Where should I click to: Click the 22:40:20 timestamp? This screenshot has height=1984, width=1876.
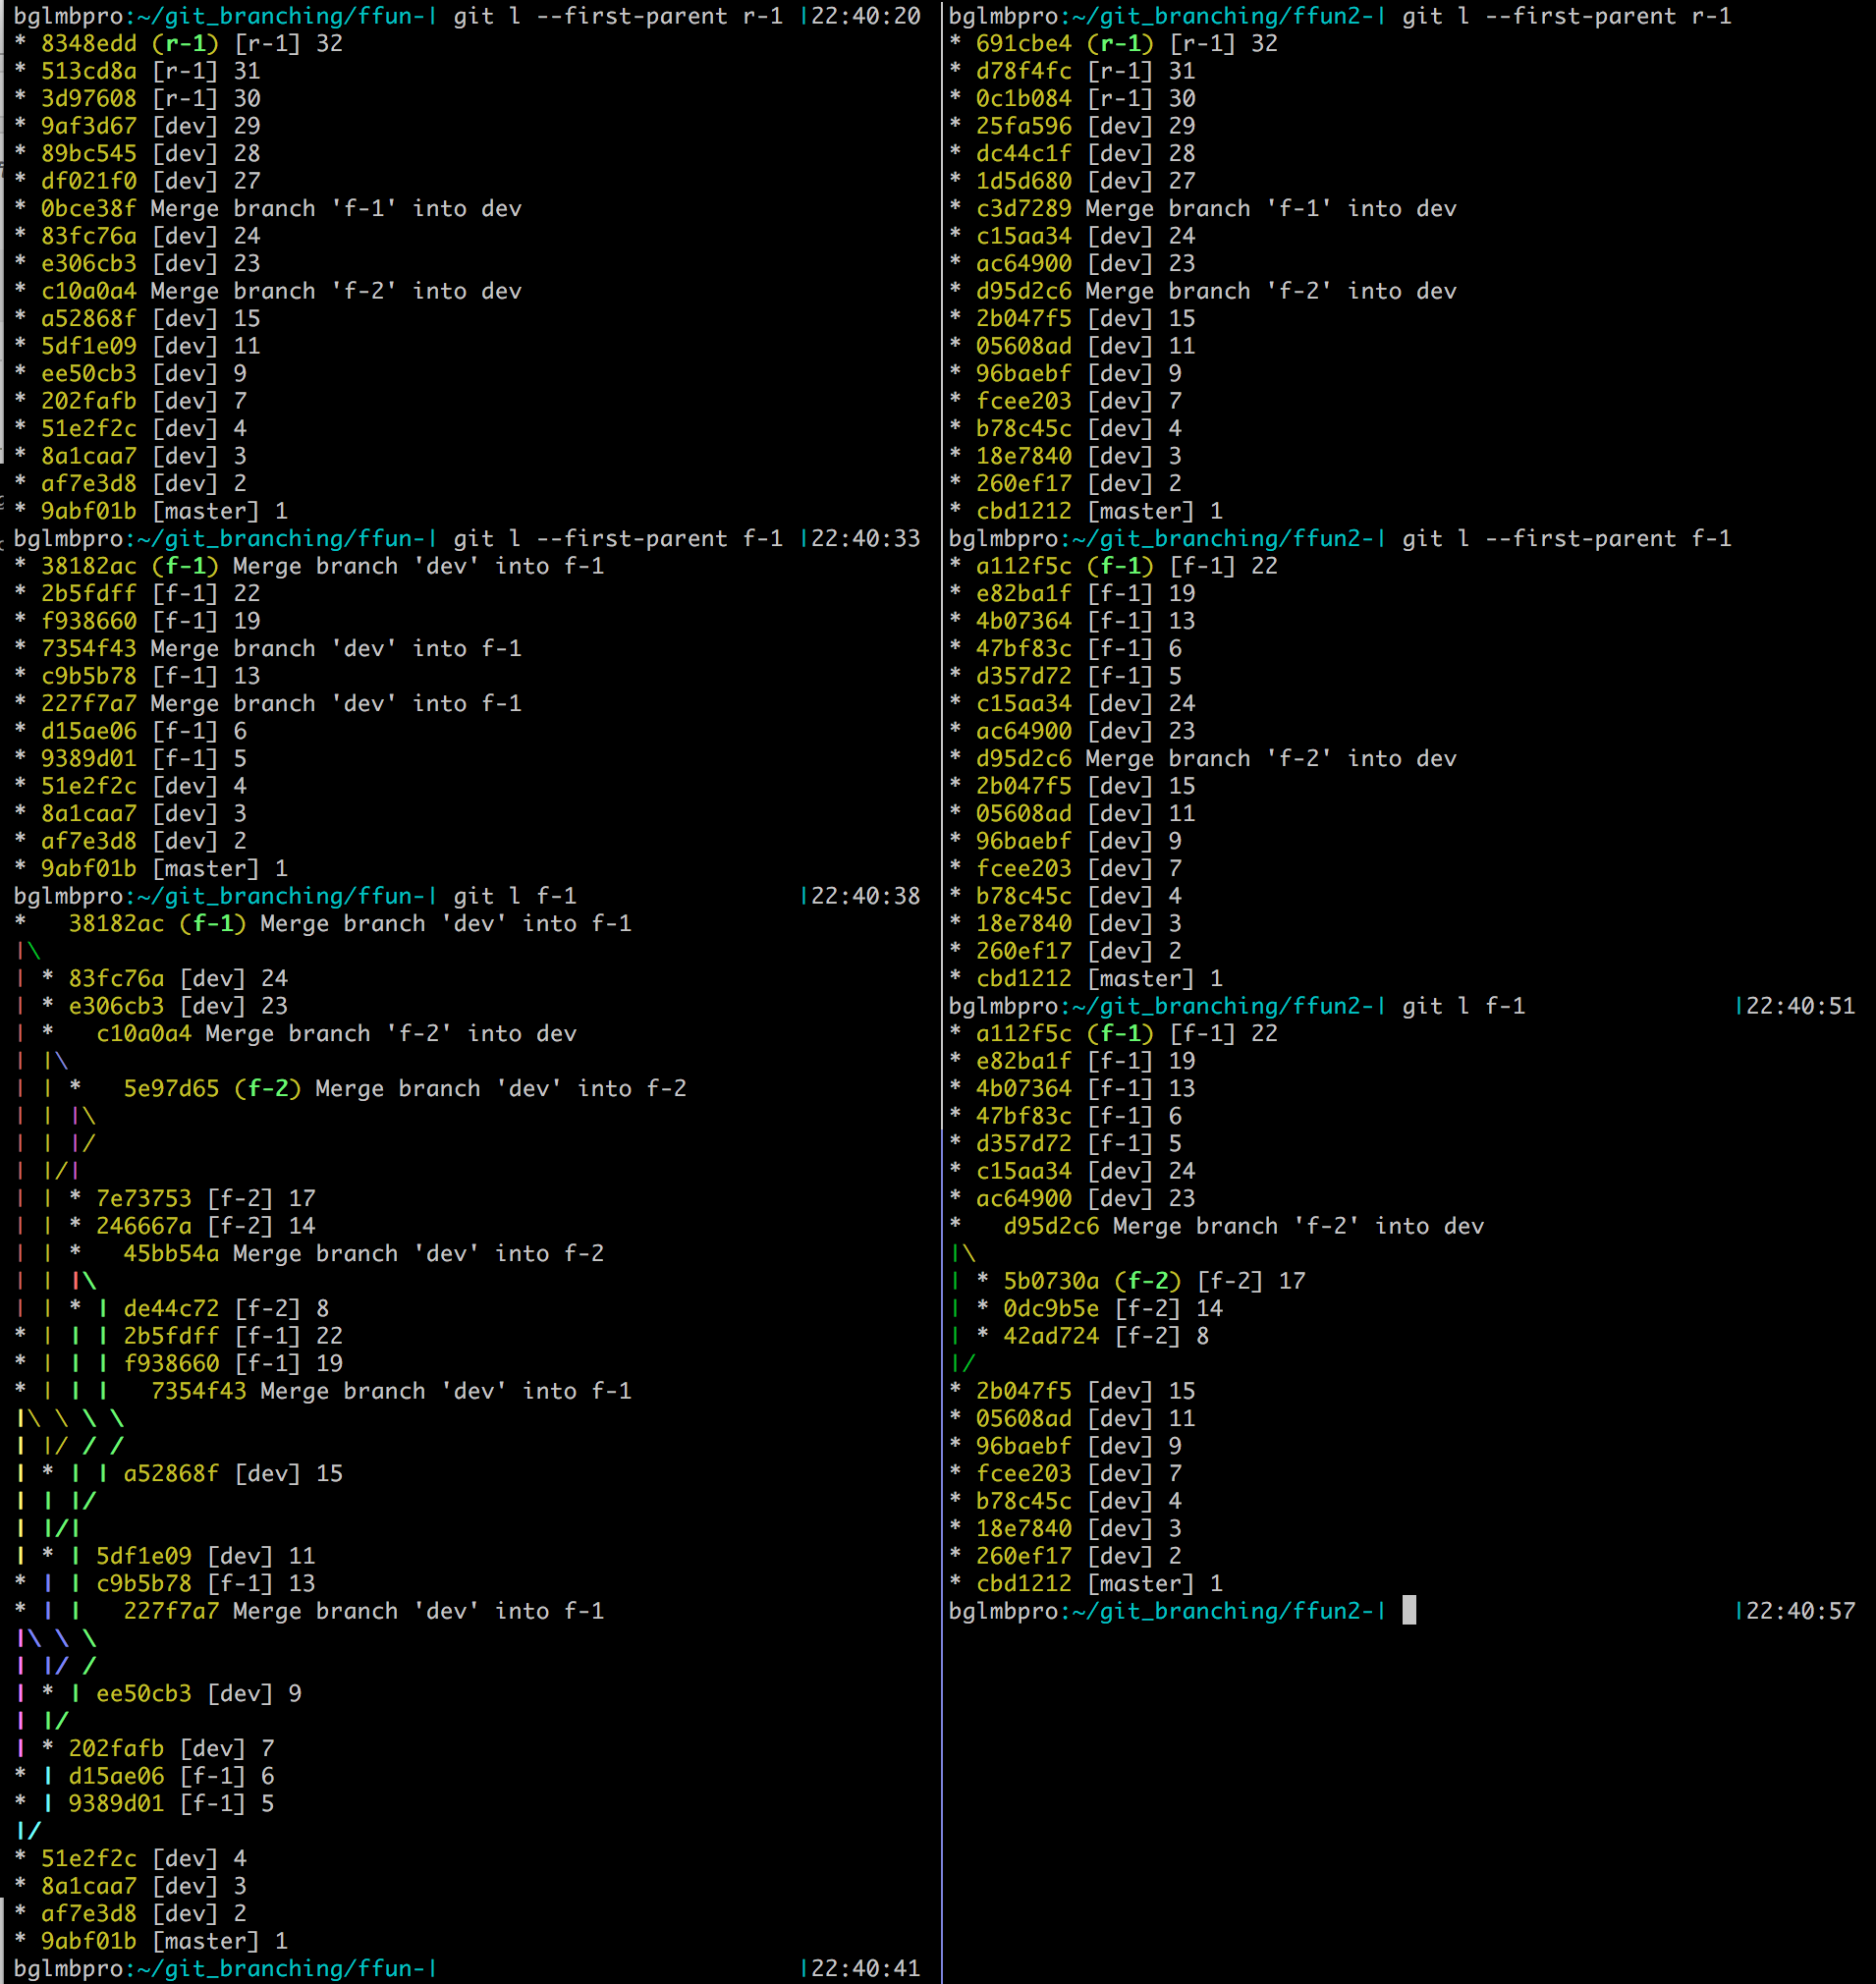click(866, 16)
